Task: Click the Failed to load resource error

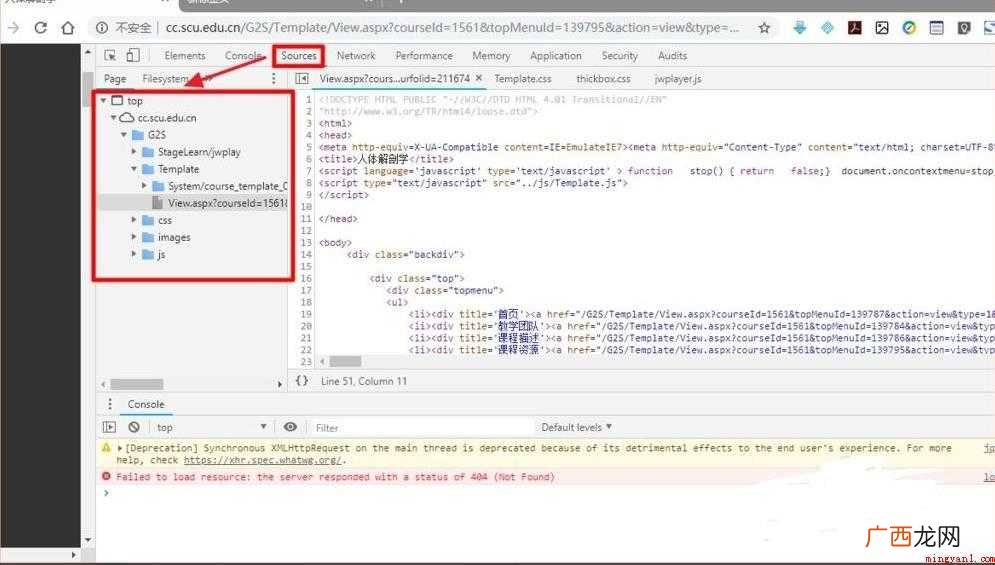Action: tap(335, 477)
